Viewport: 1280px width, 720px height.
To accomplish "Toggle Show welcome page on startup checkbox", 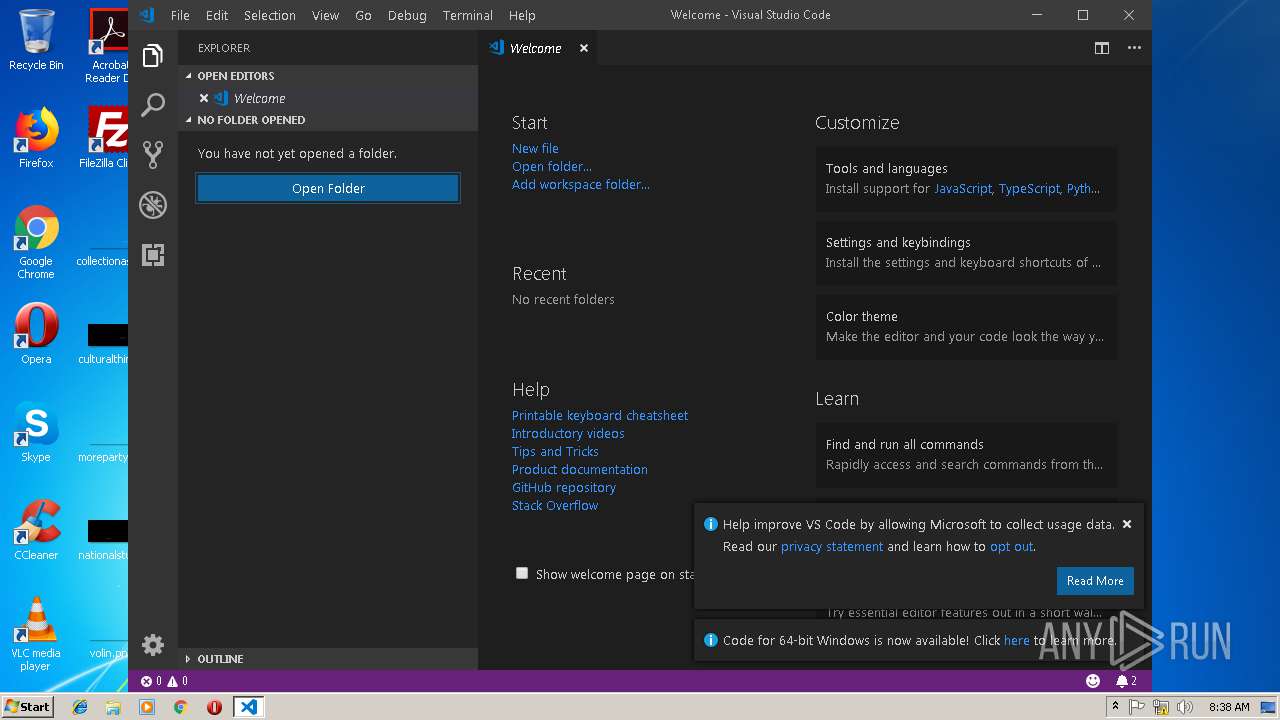I will click(522, 573).
